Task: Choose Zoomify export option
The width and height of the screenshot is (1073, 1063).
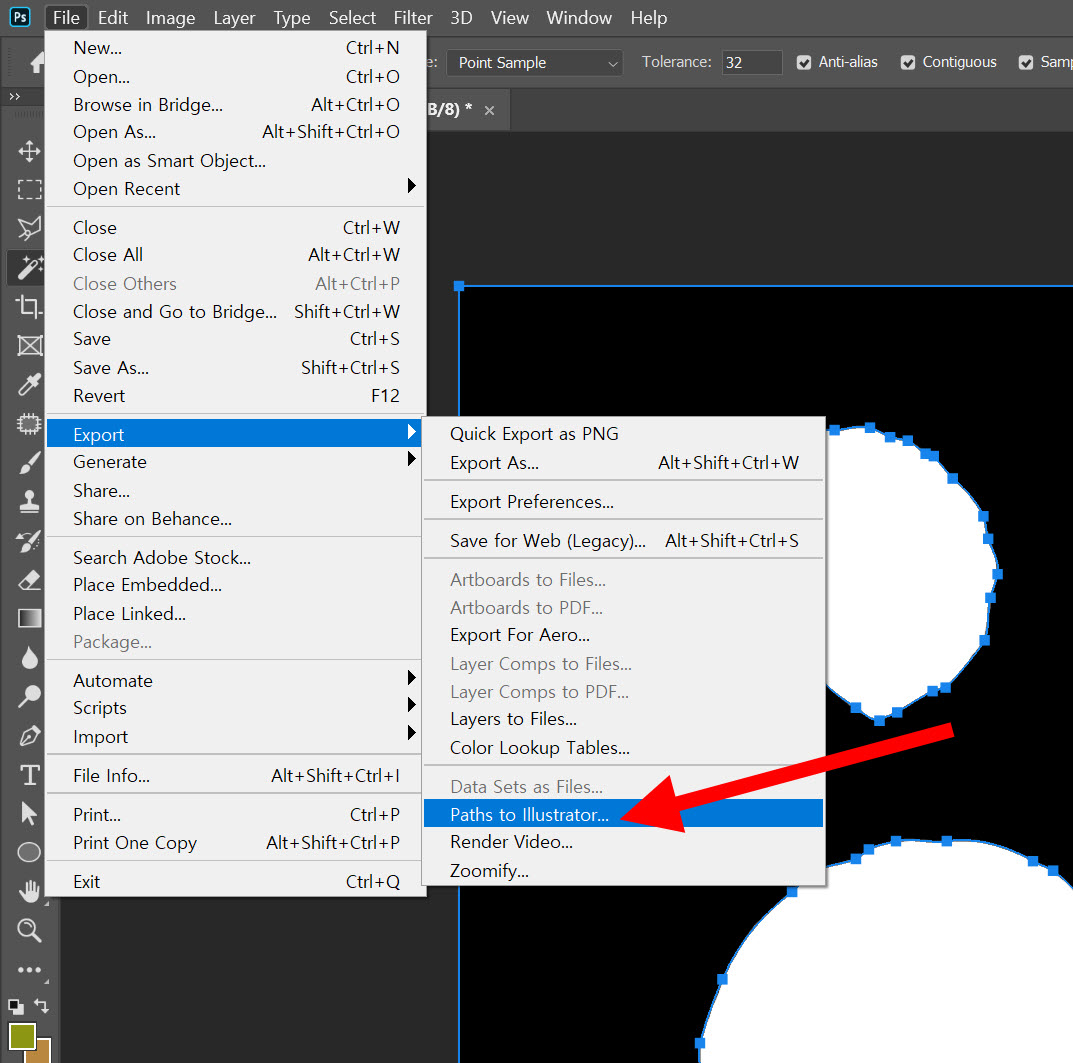Action: click(623, 870)
